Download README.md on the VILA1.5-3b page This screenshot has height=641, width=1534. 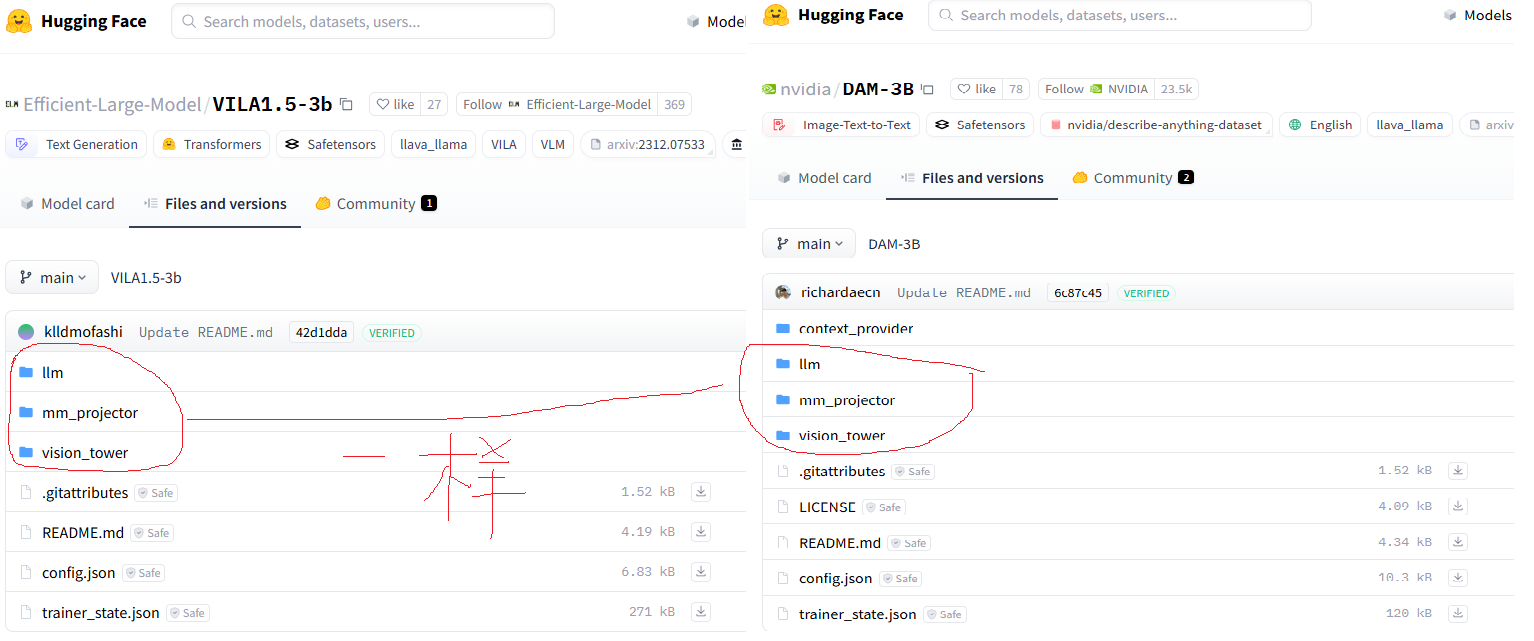click(x=701, y=531)
